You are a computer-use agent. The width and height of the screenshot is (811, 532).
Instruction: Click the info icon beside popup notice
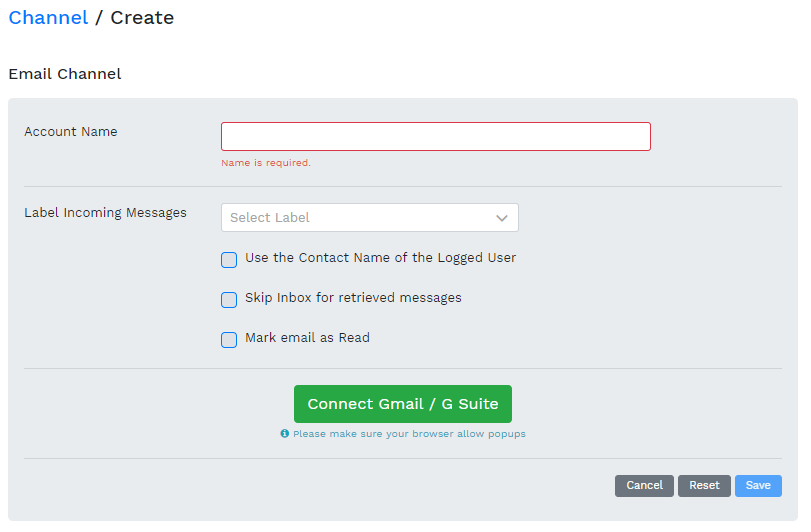tap(285, 434)
